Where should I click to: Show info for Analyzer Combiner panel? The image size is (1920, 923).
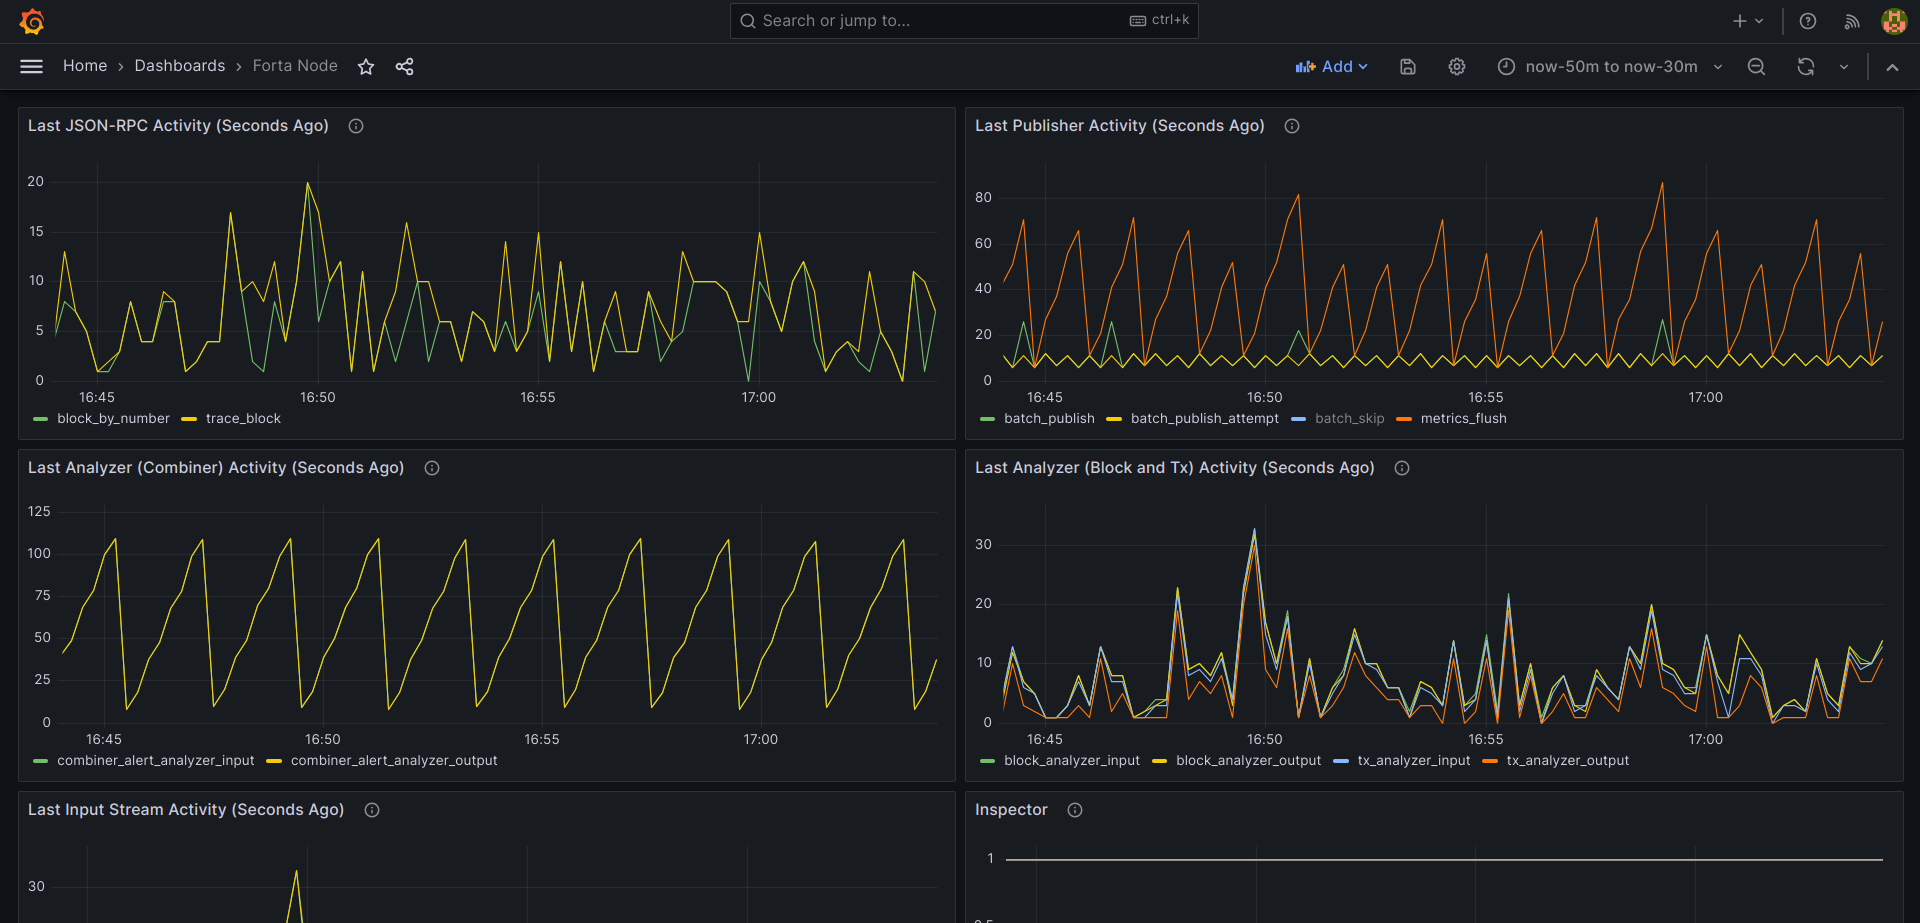(432, 468)
